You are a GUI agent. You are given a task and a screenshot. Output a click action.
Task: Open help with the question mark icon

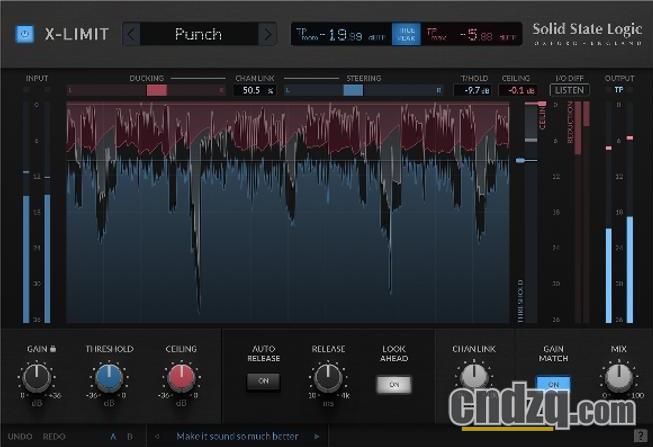click(x=640, y=436)
